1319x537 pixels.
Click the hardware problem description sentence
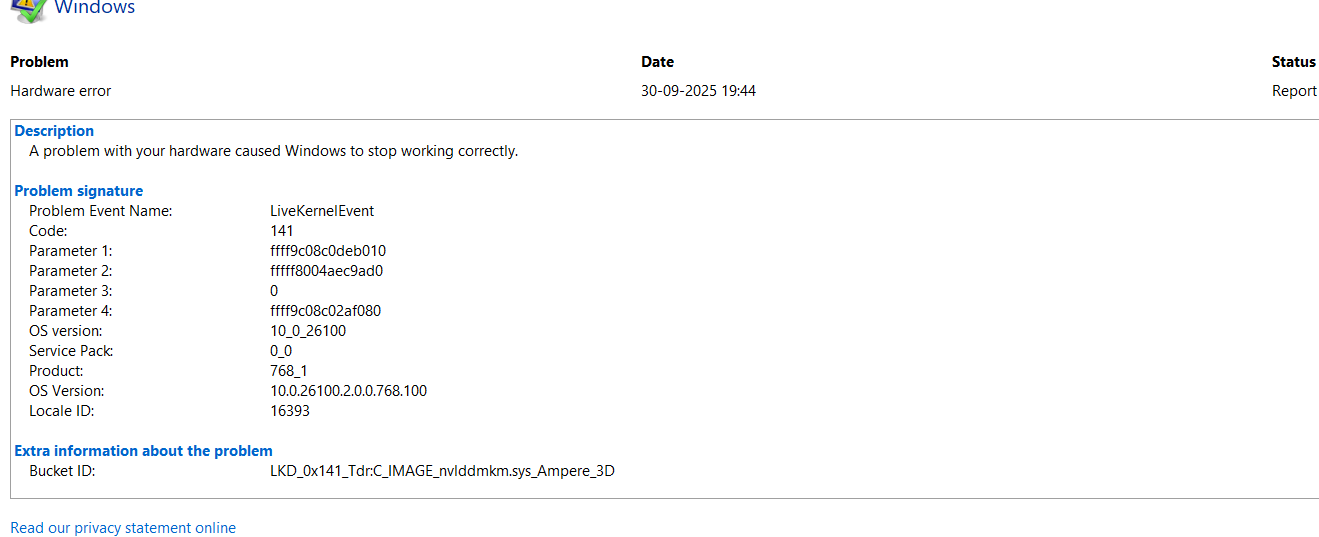(273, 151)
